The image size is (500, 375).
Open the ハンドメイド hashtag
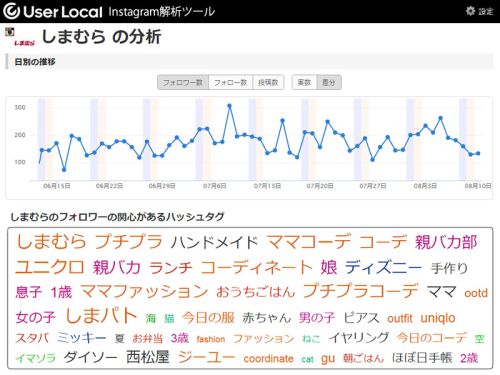click(x=214, y=242)
